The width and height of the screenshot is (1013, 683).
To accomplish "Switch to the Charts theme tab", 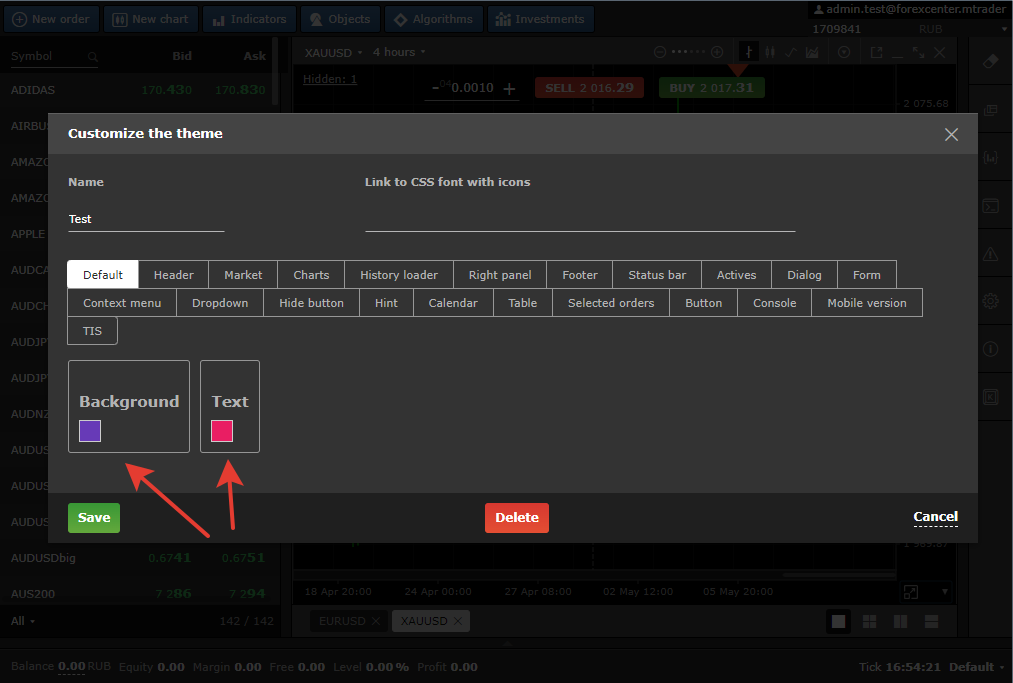I will pos(311,275).
